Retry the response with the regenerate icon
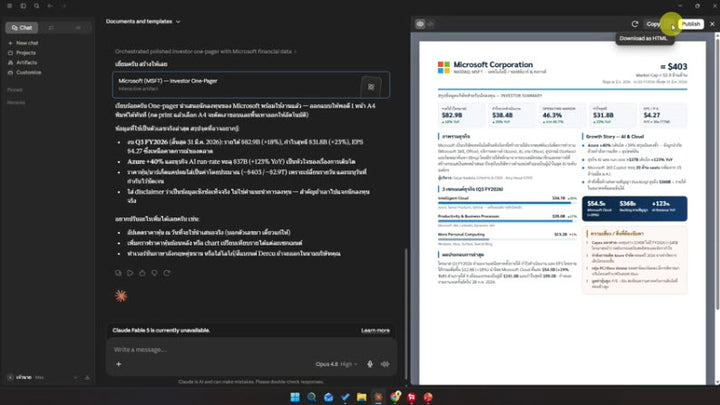The image size is (720, 405). click(167, 273)
